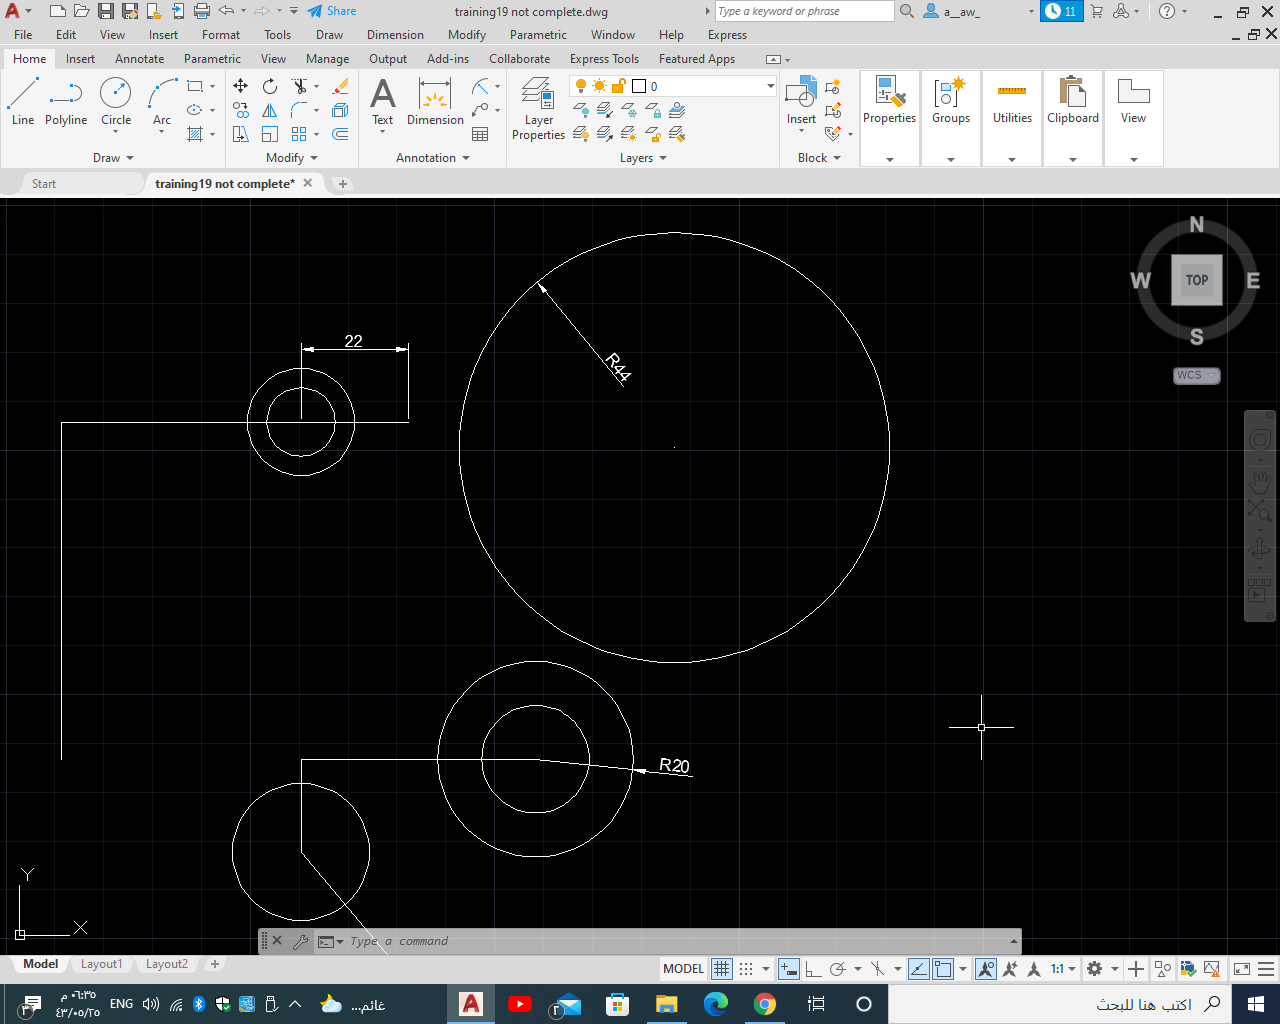The width and height of the screenshot is (1280, 1024).
Task: Toggle the grid display in status bar
Action: point(721,968)
